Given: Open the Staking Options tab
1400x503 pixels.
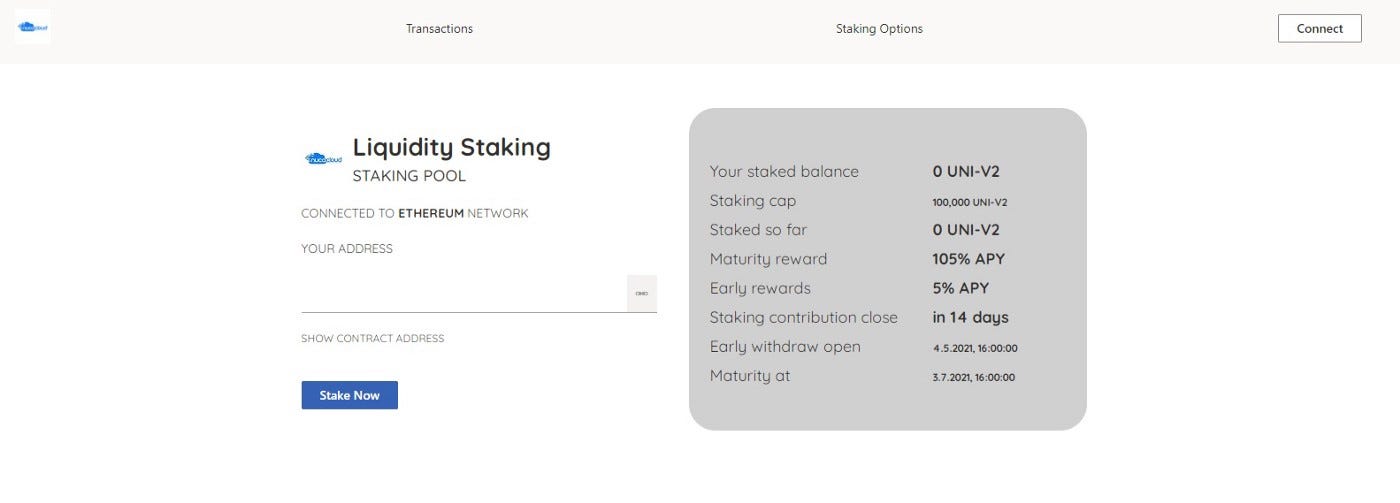Looking at the screenshot, I should (879, 29).
